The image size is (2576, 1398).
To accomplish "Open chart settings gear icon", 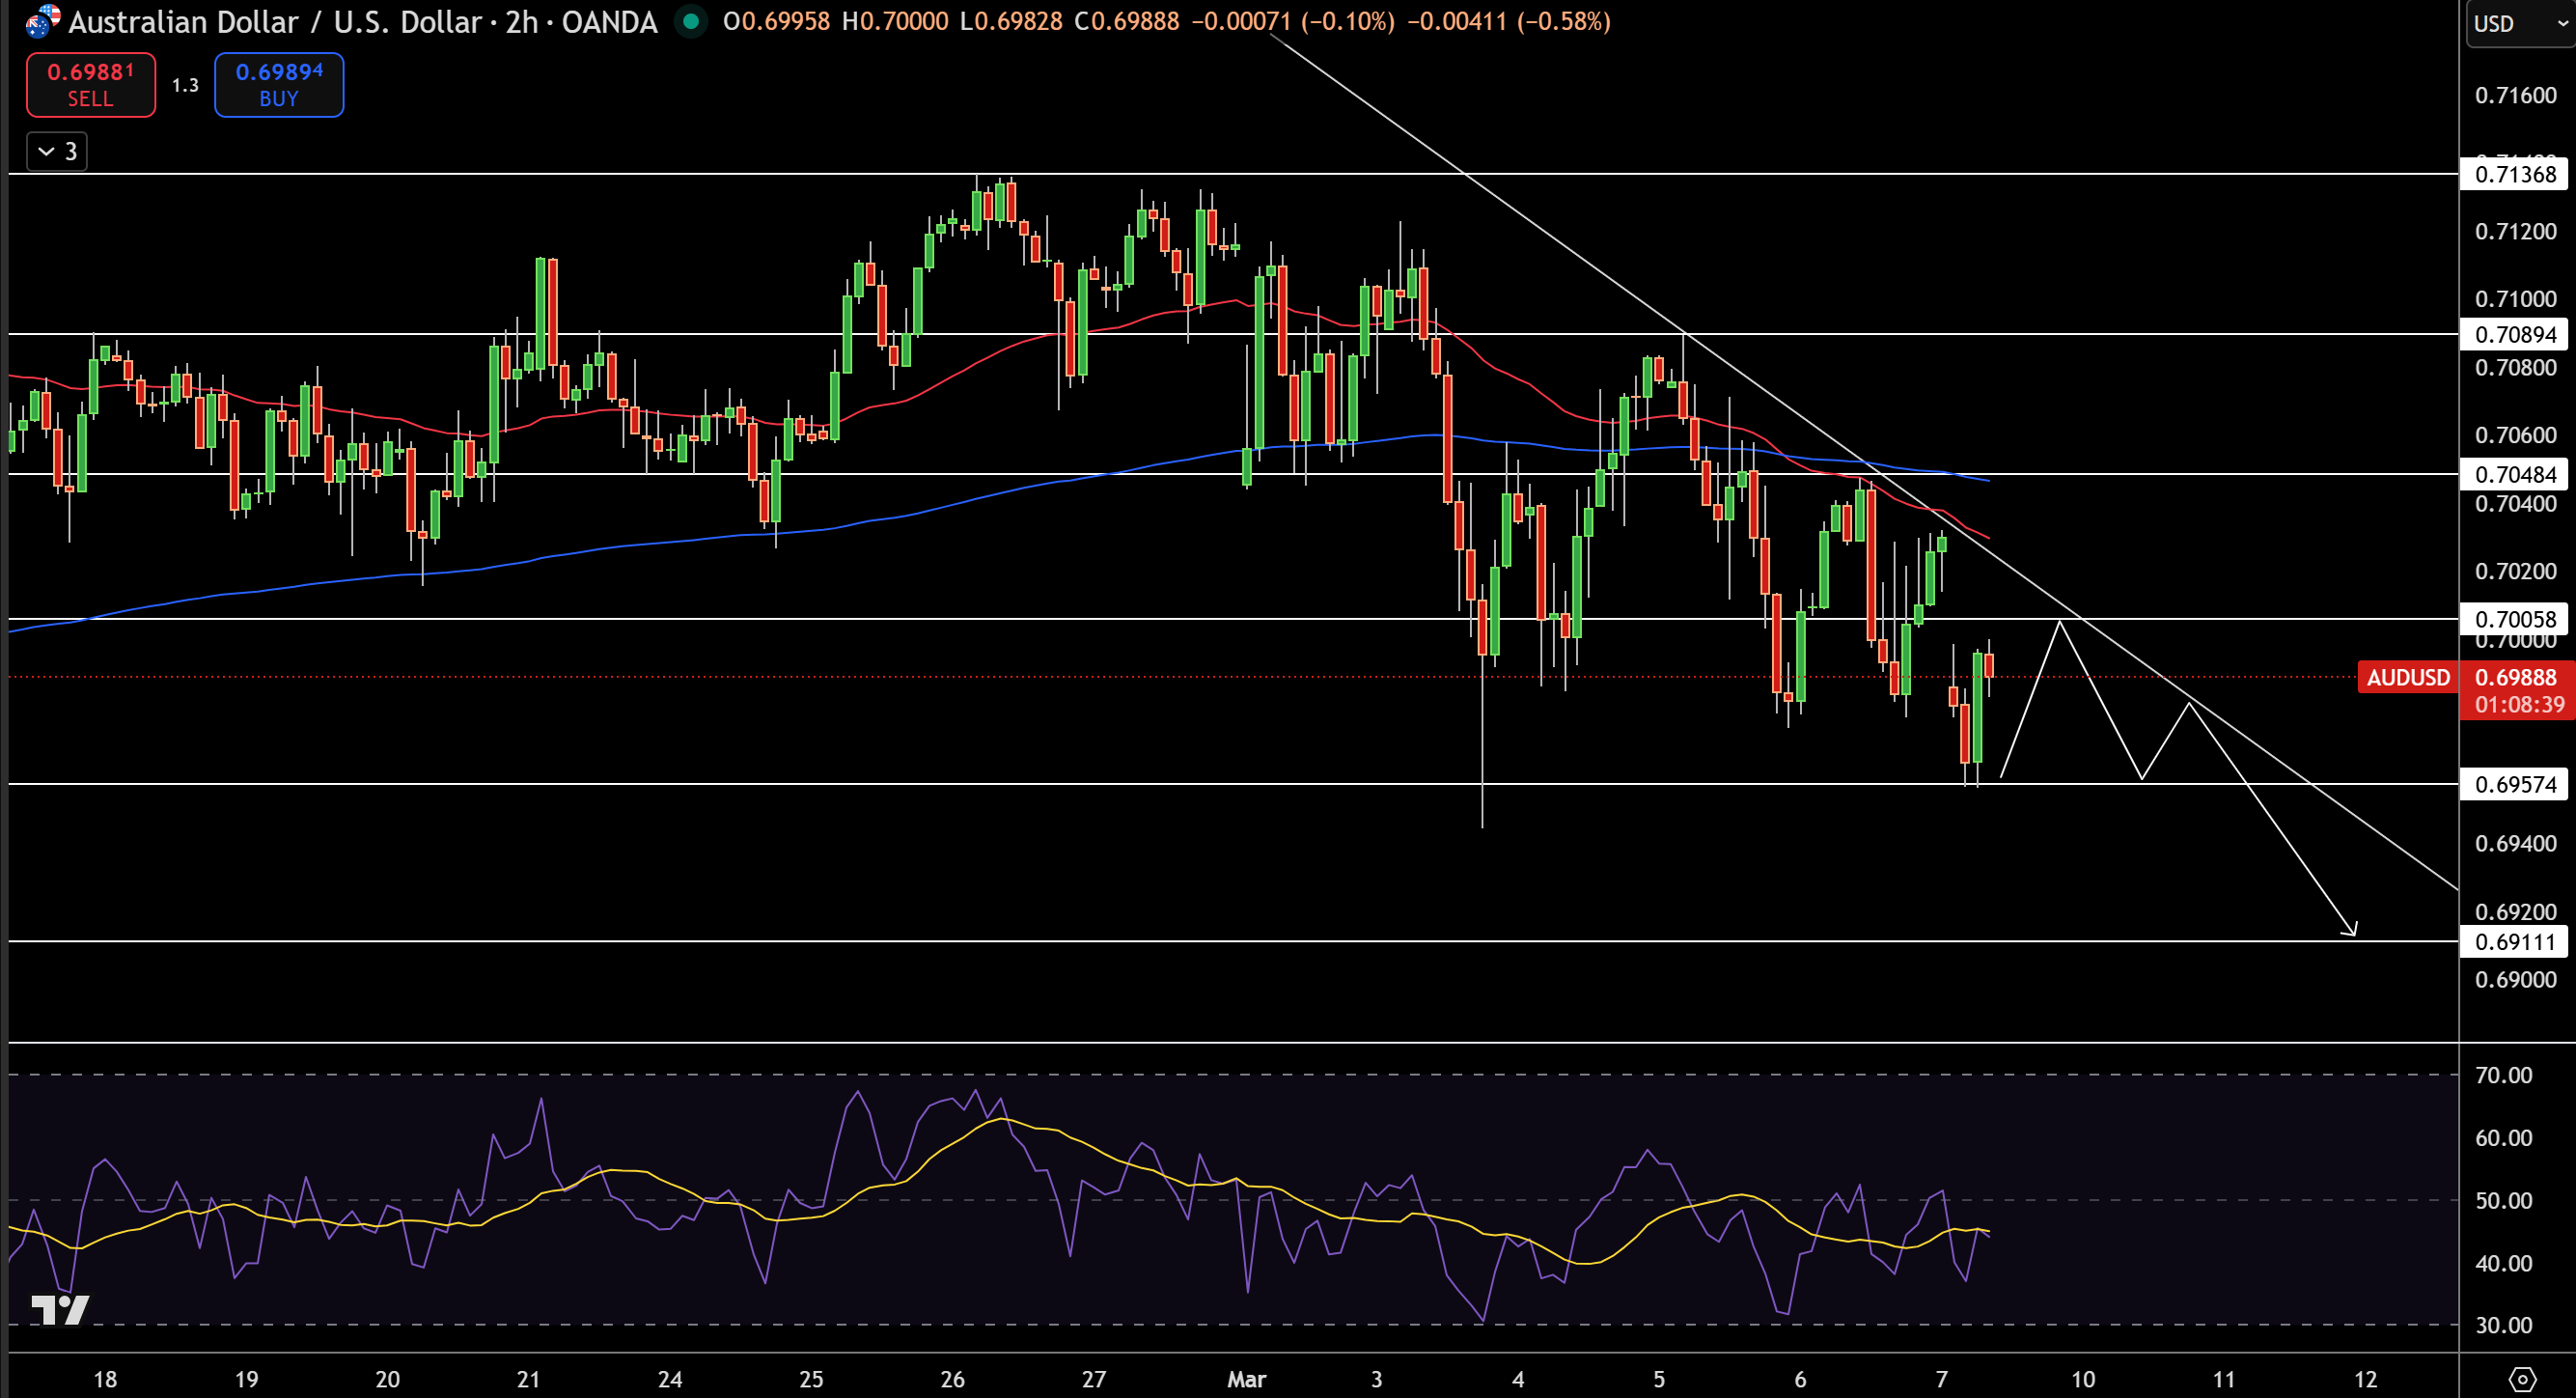I will point(2522,1379).
